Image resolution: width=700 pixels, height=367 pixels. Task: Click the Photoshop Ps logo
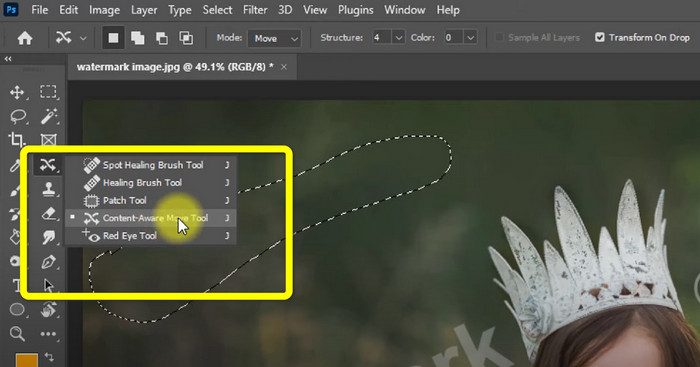click(11, 9)
